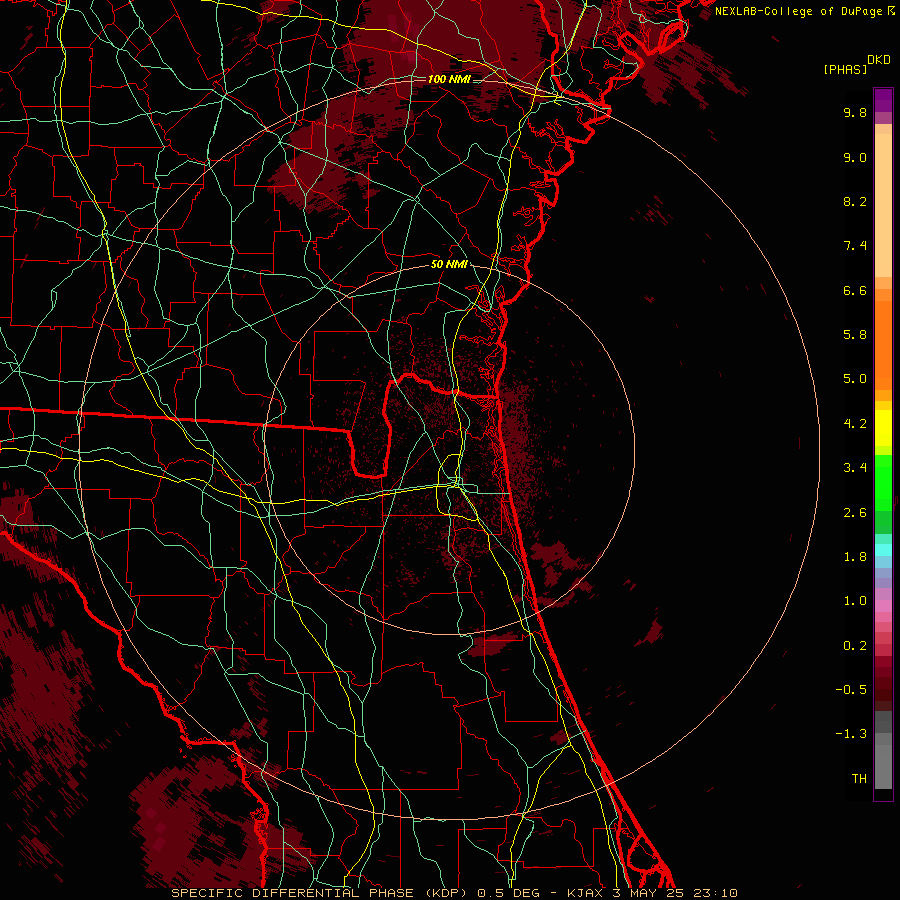Select the -1.3 scale value
Image resolution: width=900 pixels, height=900 pixels.
pos(851,734)
